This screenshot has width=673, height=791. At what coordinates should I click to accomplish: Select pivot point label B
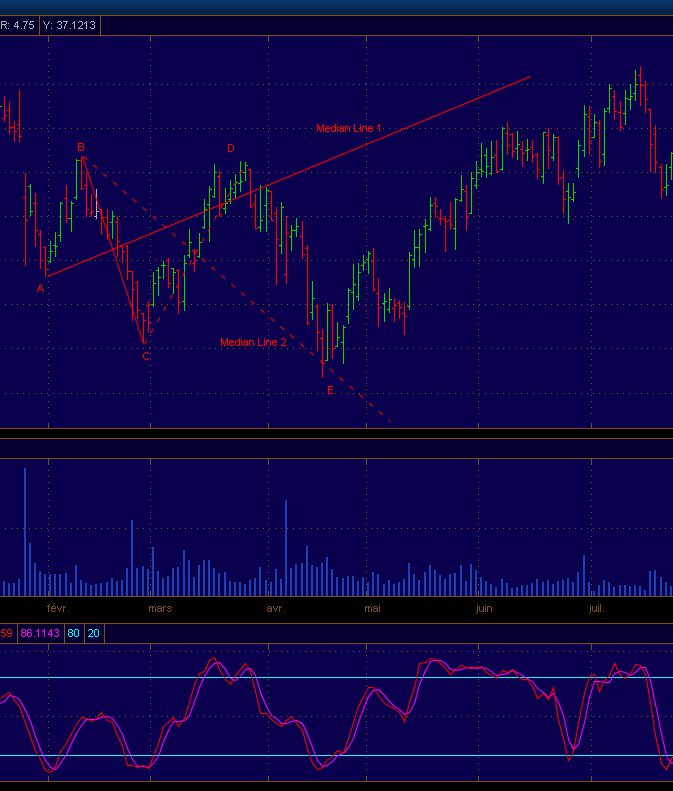[x=81, y=147]
